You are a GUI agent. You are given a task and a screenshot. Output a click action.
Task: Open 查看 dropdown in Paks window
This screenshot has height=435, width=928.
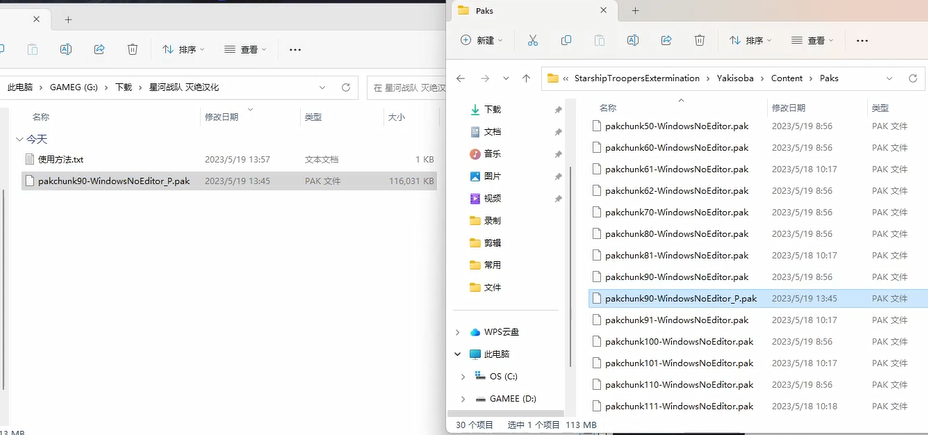pos(812,40)
